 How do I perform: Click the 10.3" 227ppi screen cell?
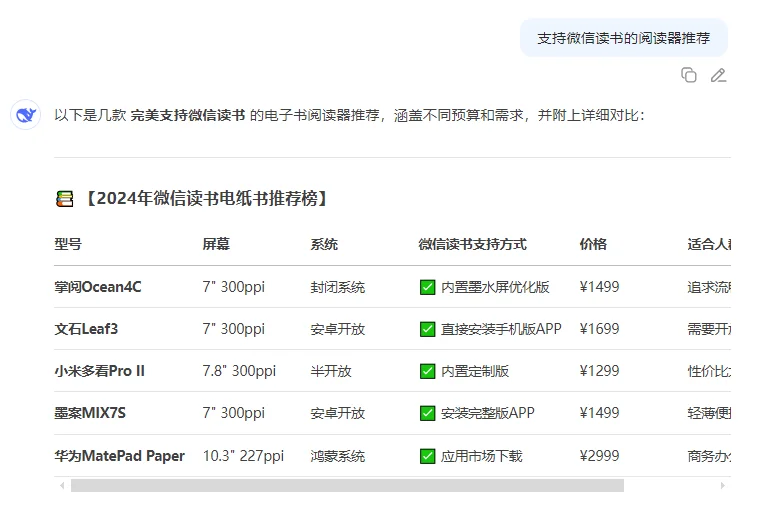[243, 456]
